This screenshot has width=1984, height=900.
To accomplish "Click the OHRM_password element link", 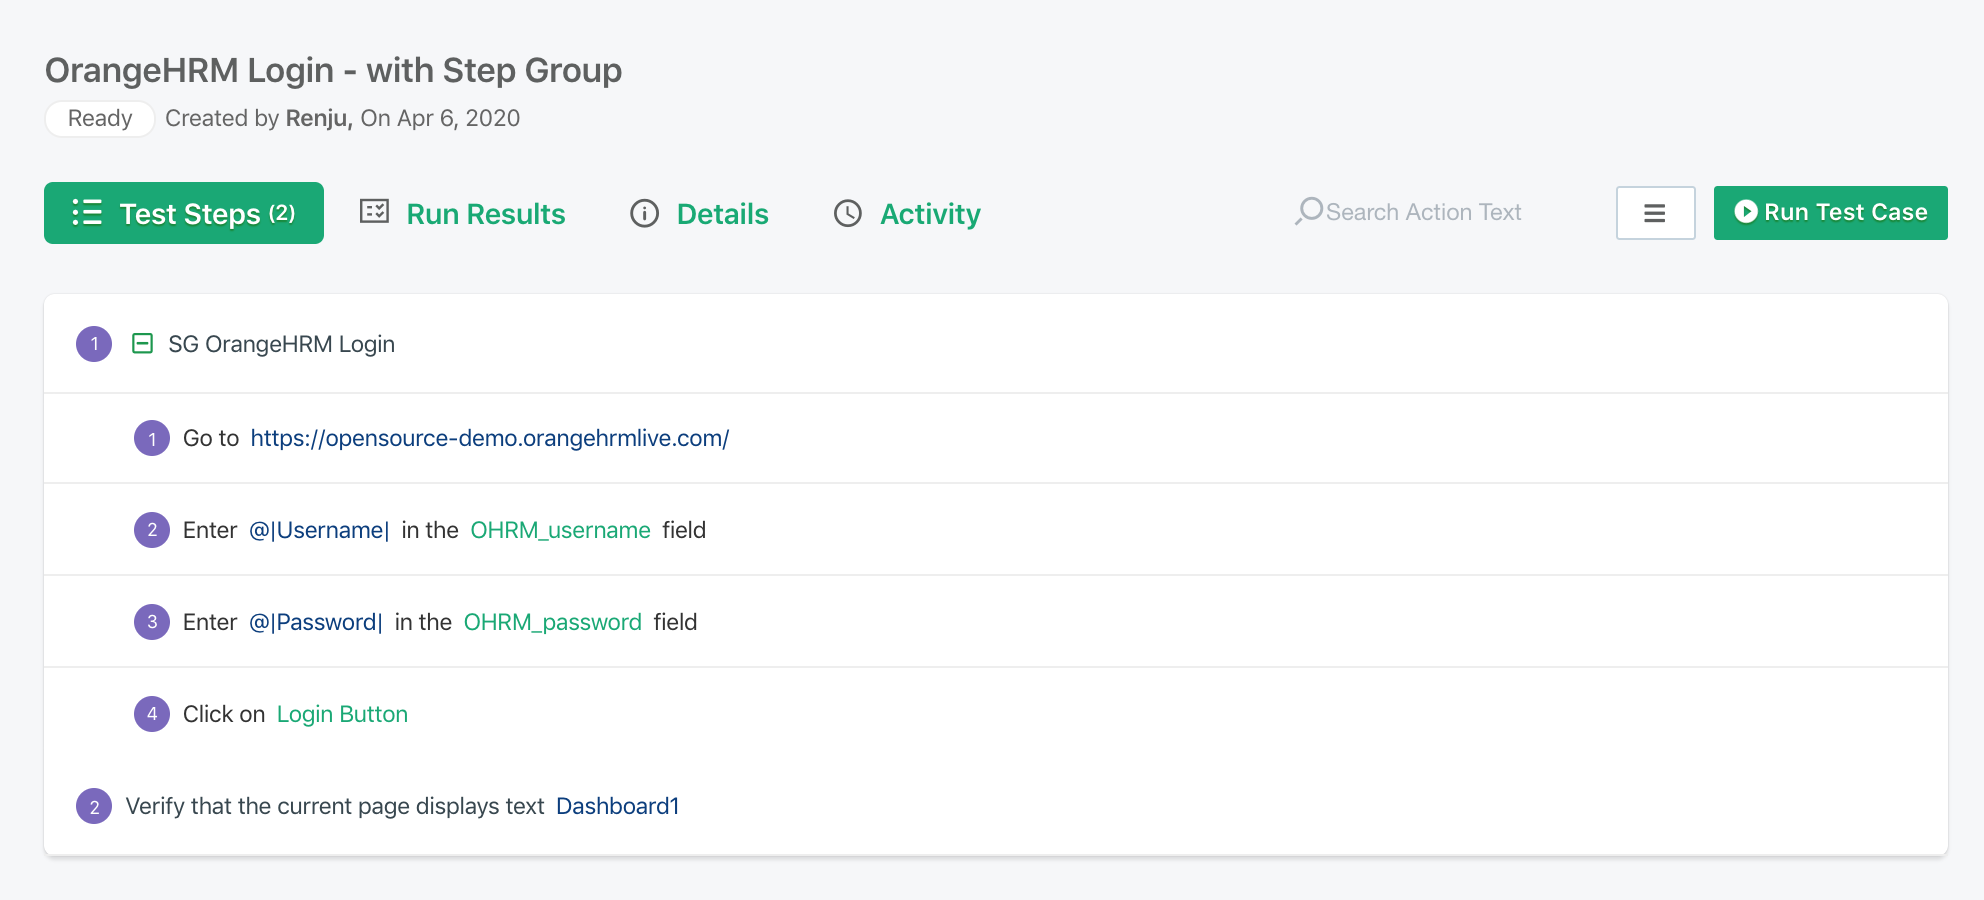I will click(x=553, y=622).
